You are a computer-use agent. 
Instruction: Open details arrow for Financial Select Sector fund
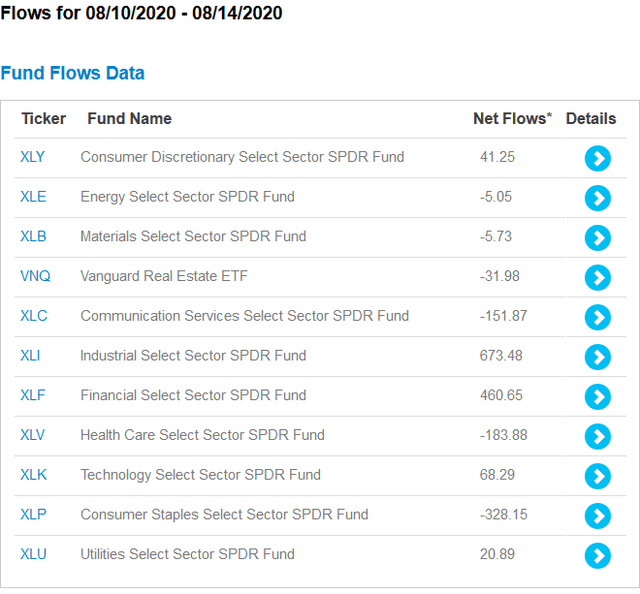[x=598, y=396]
